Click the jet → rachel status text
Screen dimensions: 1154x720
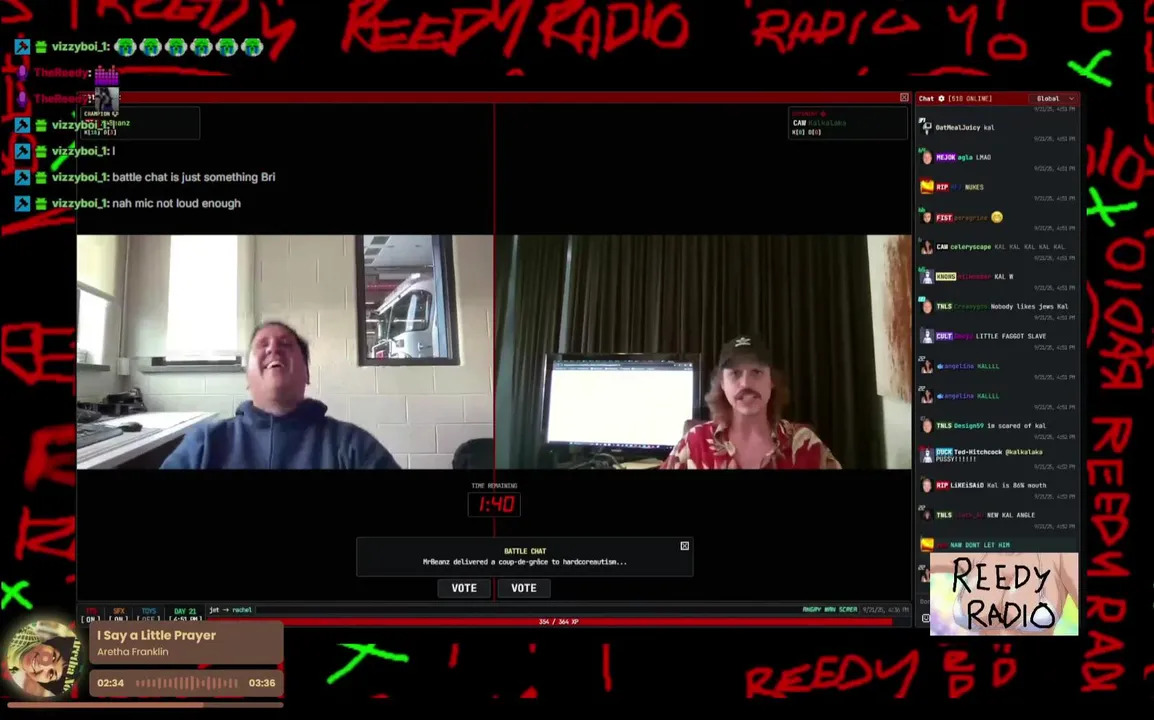(230, 610)
